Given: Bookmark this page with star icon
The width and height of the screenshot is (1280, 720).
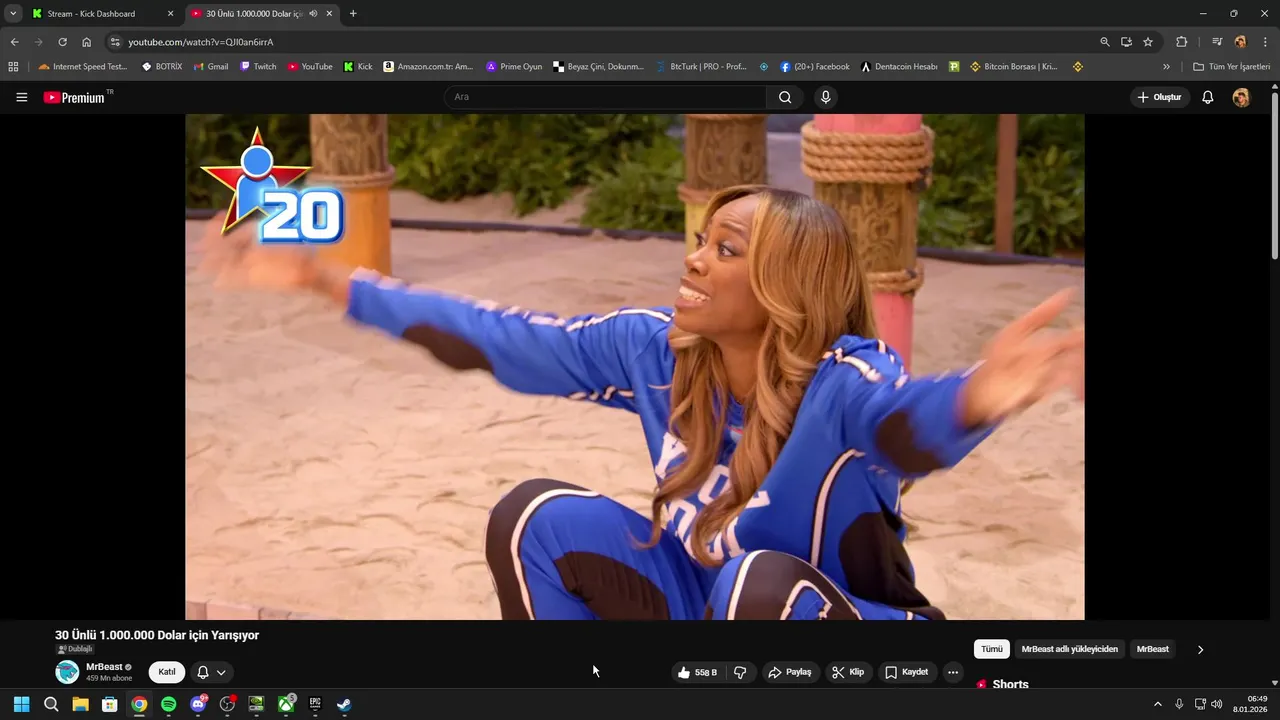Looking at the screenshot, I should tap(1148, 42).
